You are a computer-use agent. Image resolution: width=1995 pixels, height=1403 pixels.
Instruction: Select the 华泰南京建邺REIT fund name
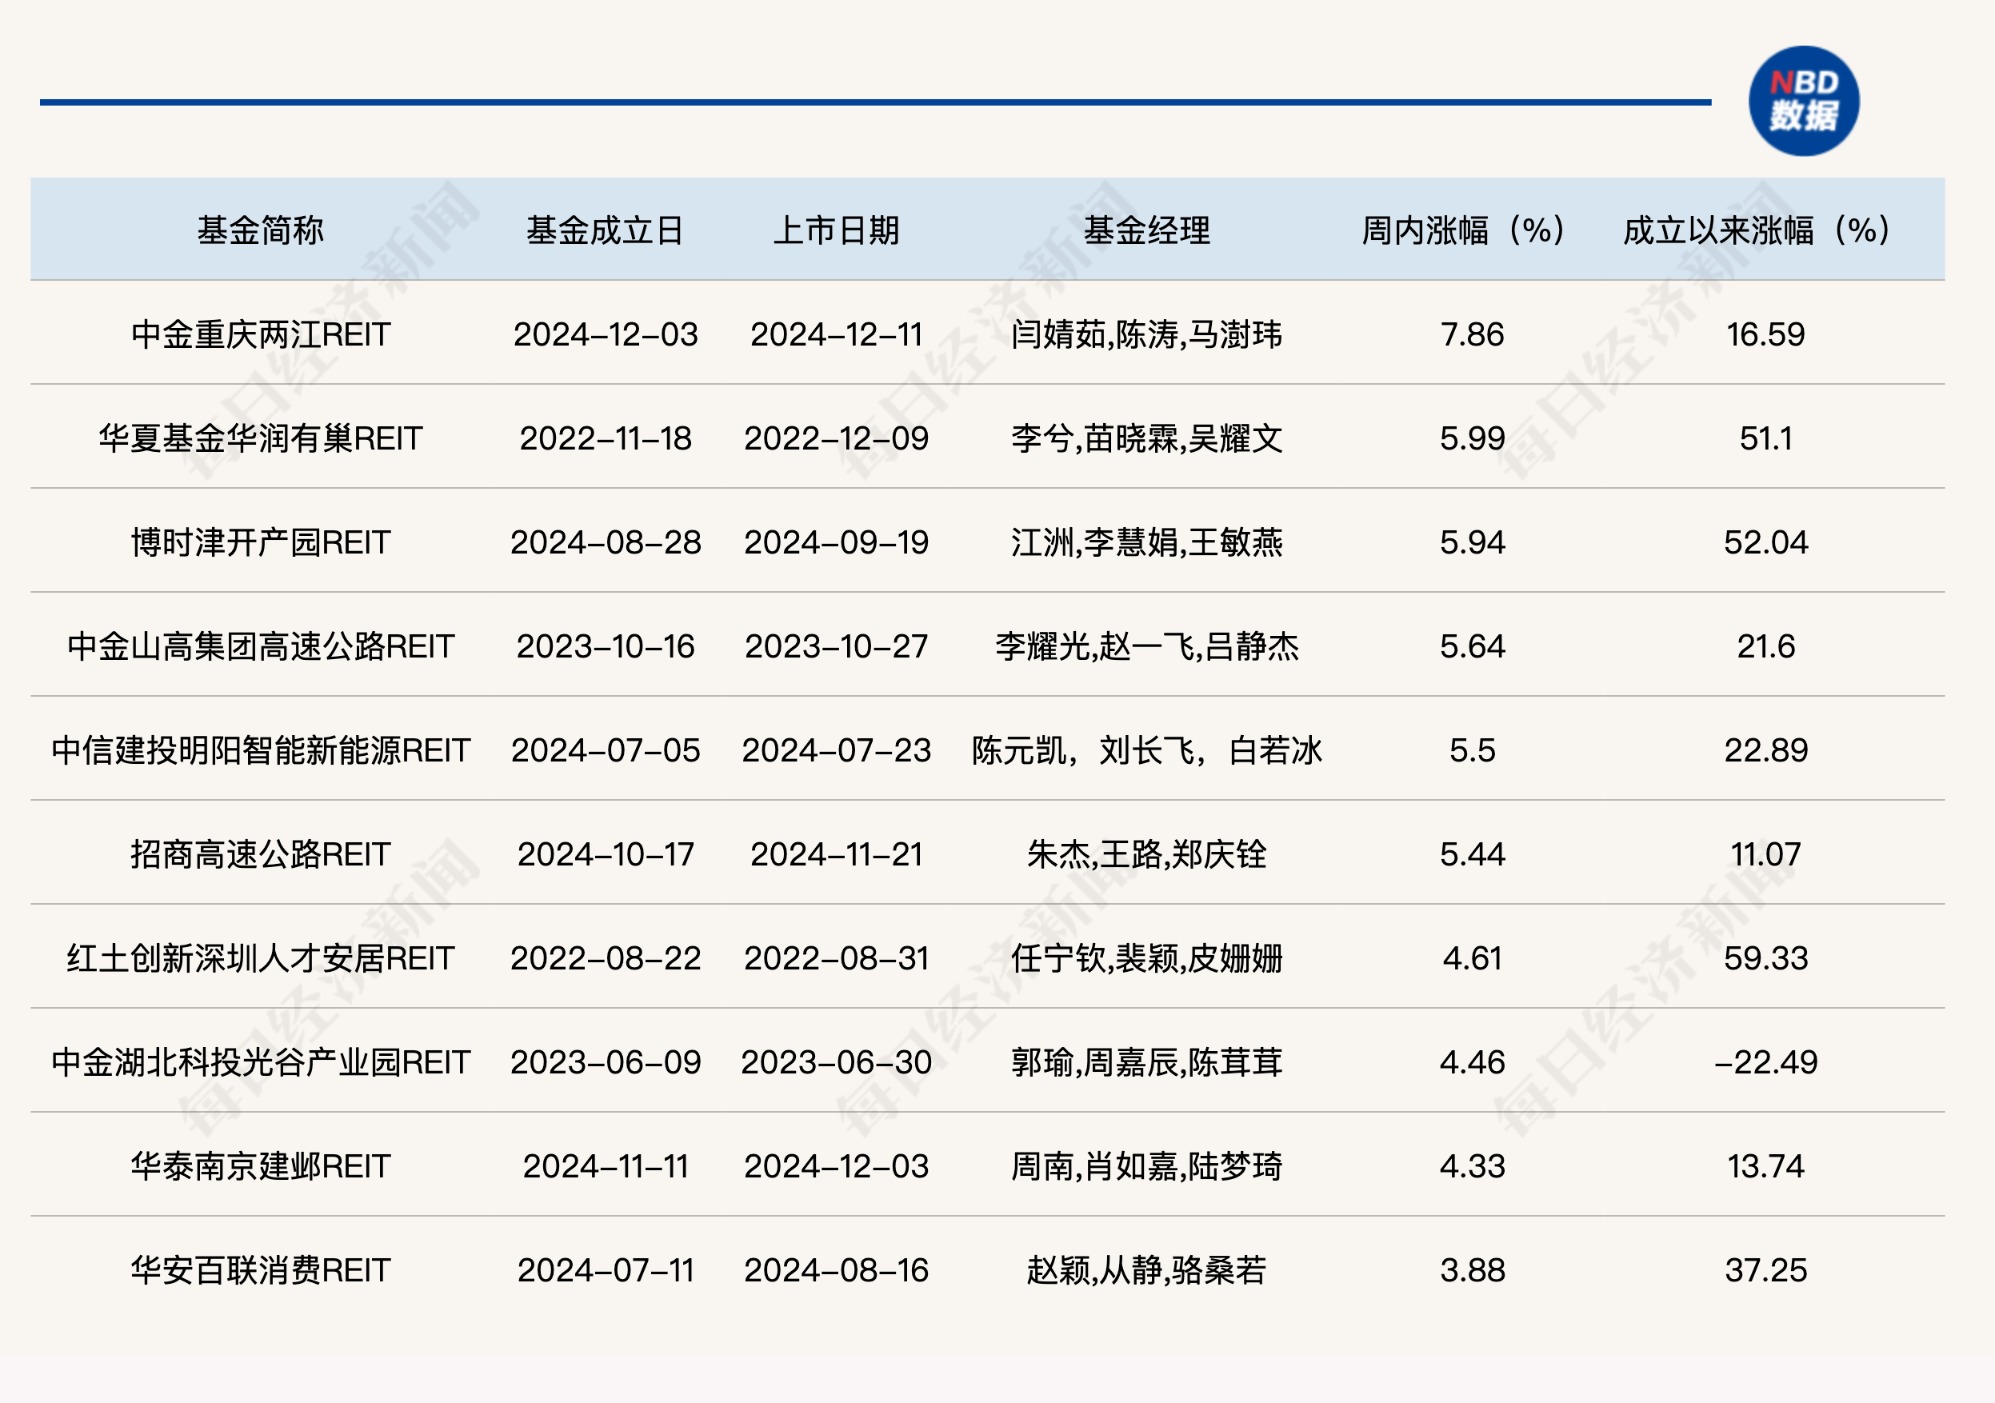(260, 1167)
